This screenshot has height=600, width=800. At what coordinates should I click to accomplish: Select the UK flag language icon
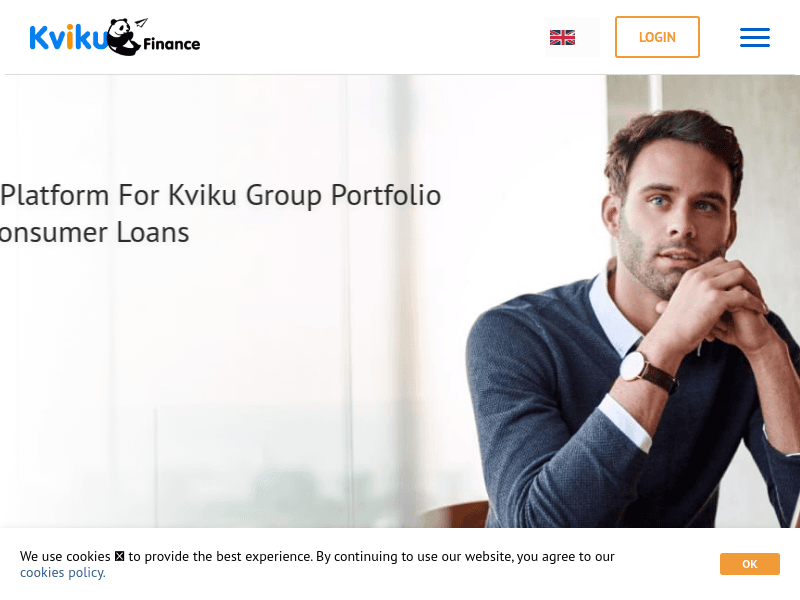click(562, 37)
